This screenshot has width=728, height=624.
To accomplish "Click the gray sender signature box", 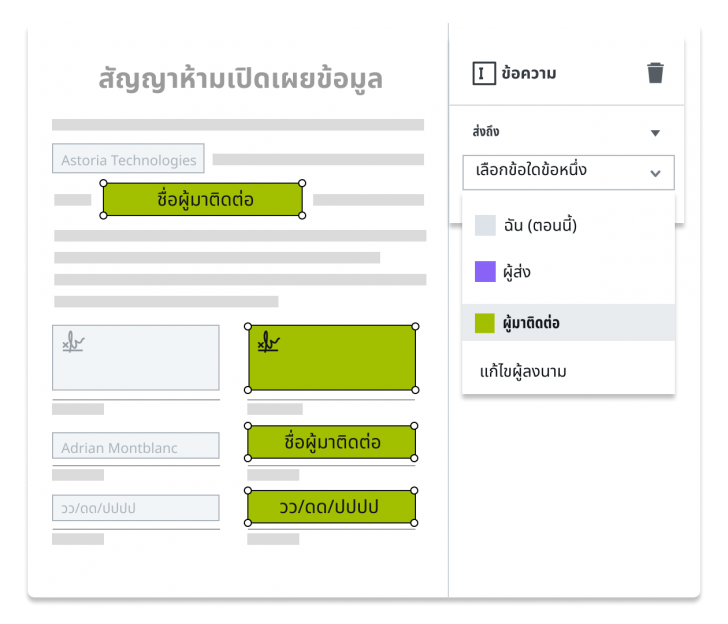I will (136, 358).
